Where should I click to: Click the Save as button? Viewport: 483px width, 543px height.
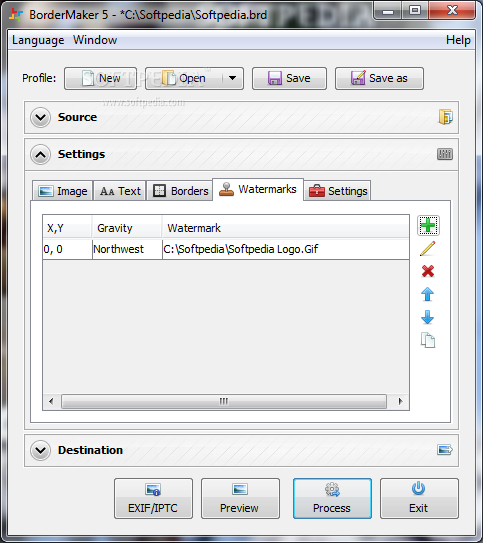(x=379, y=78)
